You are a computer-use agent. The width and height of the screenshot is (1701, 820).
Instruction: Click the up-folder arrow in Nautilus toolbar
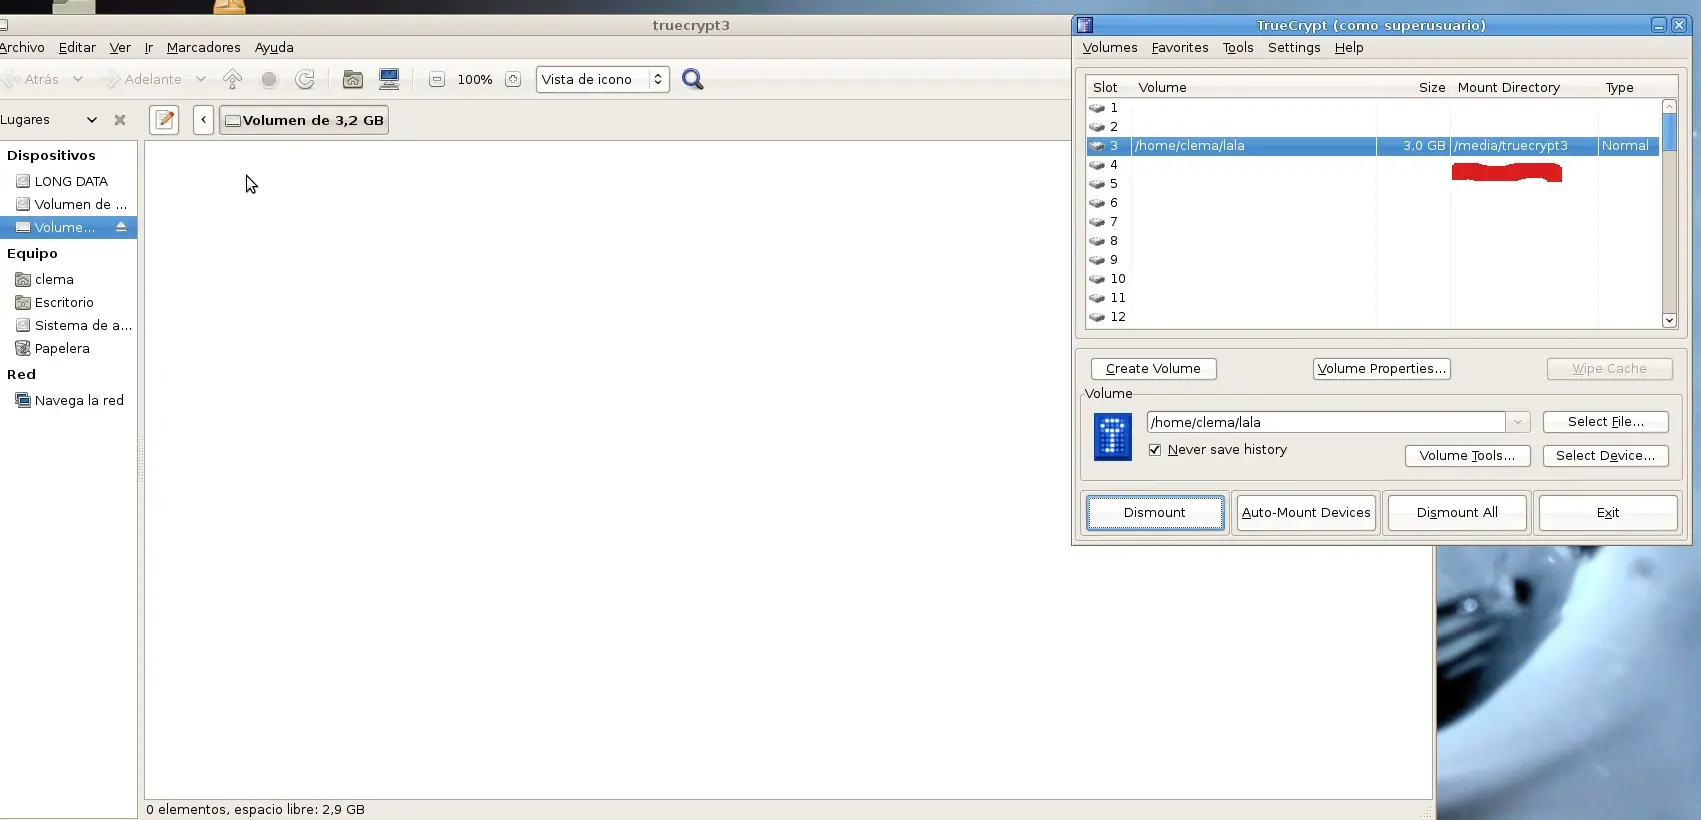(x=232, y=79)
